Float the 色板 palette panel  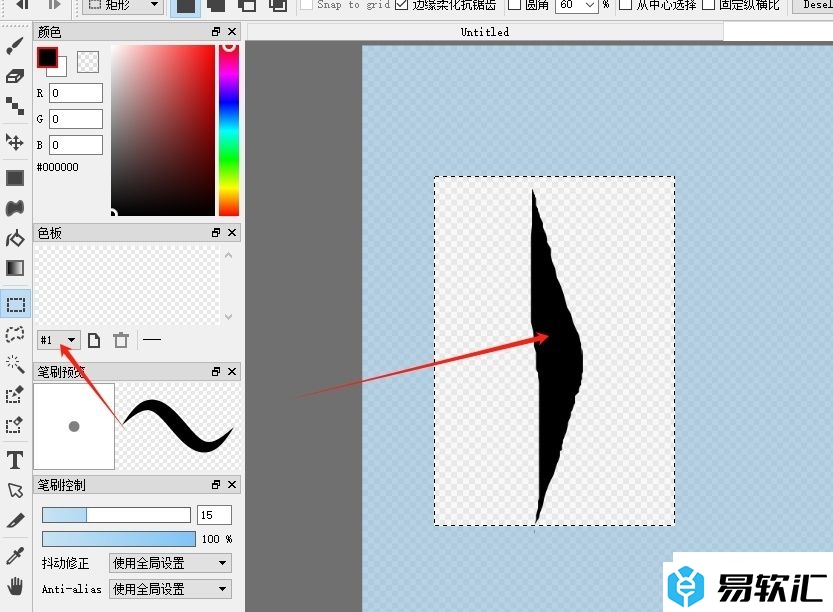pos(216,233)
